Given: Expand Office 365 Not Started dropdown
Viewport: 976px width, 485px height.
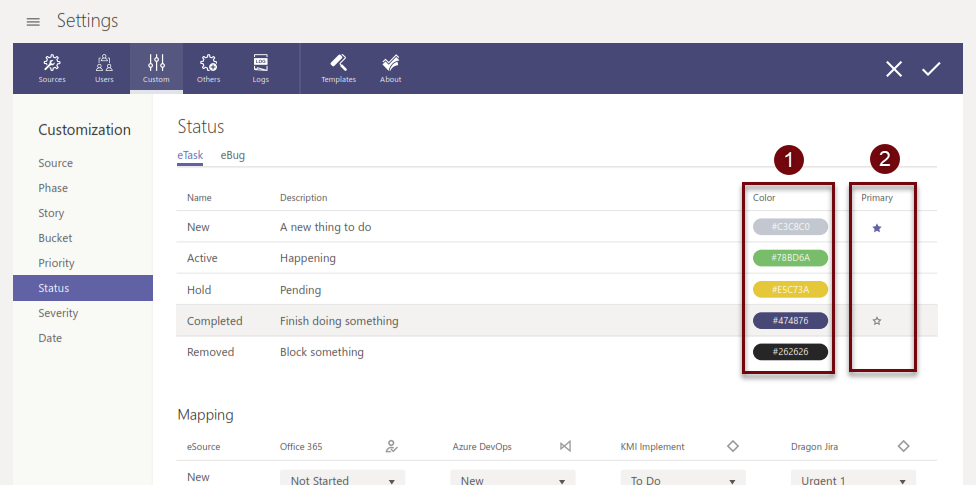Looking at the screenshot, I should click(342, 480).
